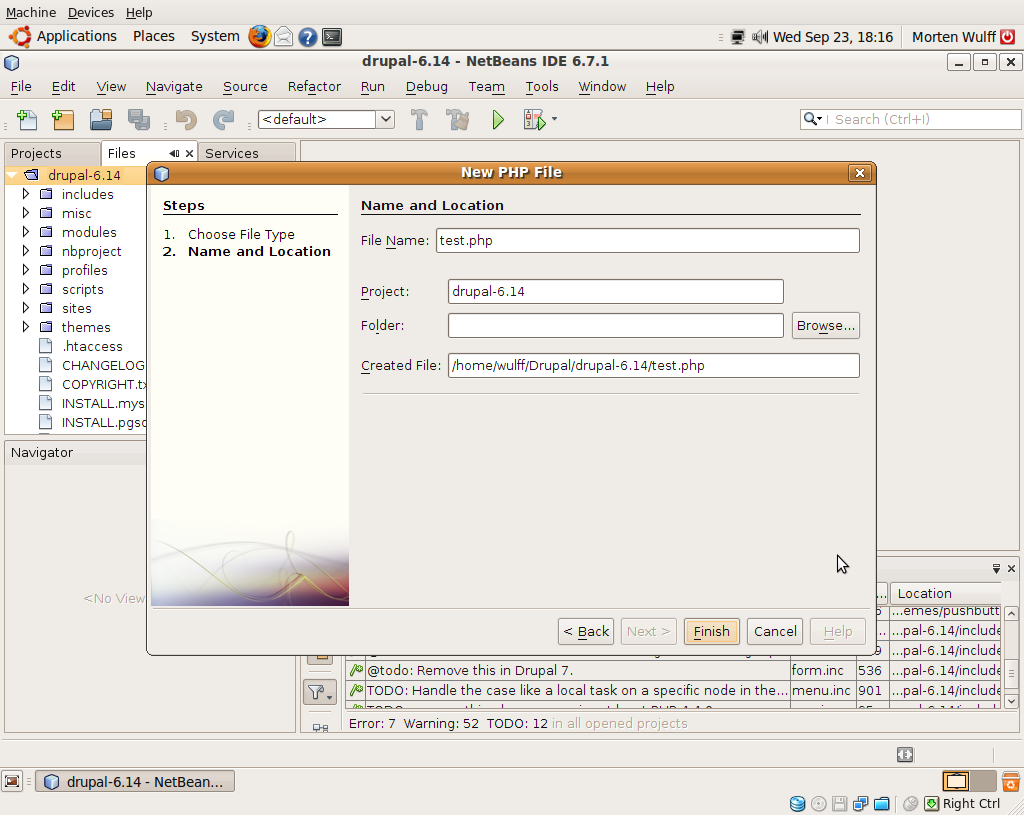The image size is (1024, 815).
Task: Click the Debug Main Project icon
Action: pos(534,120)
